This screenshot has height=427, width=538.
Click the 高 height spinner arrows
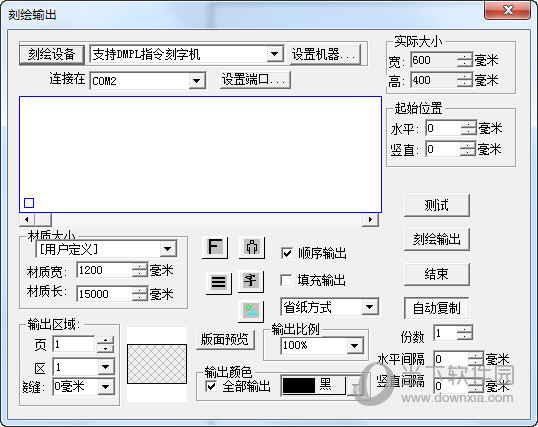coord(465,80)
